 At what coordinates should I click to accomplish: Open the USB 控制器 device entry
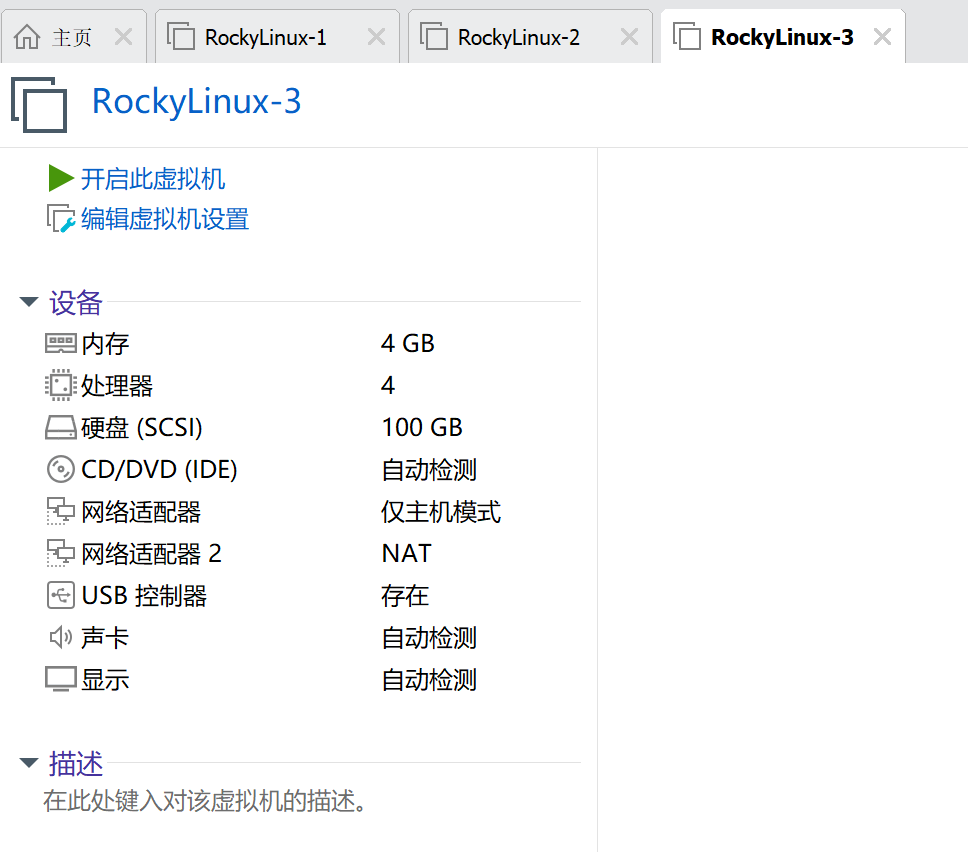[144, 596]
